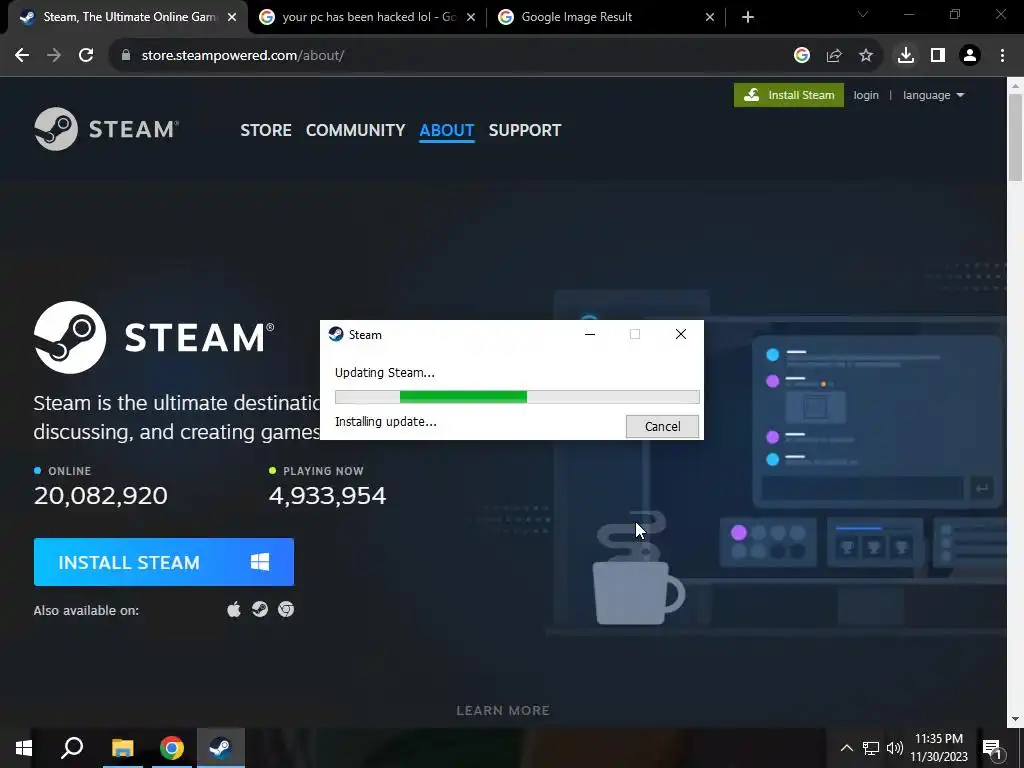Screen dimensions: 1024x768
Task: Click the blue INSTALL STEAM button
Action: [x=164, y=562]
